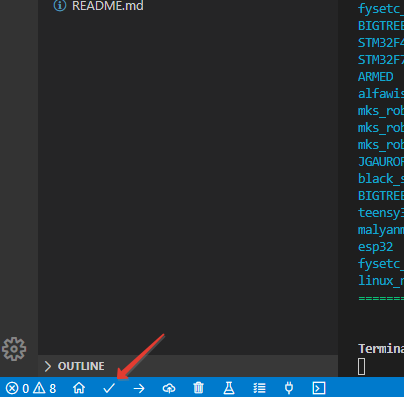Screen dimensions: 404x397
Task: Open Serial Monitor plug icon
Action: pos(289,388)
